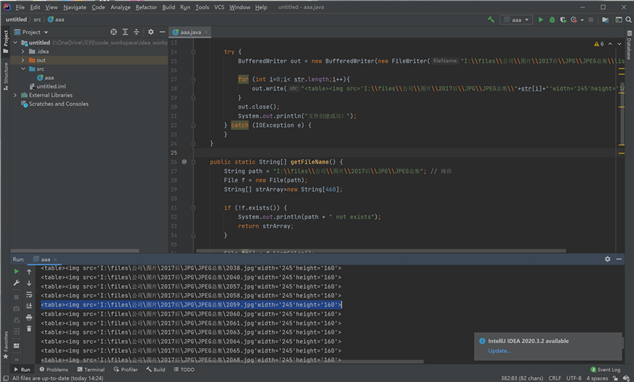Image resolution: width=634 pixels, height=382 pixels.
Task: Open the VCS menu
Action: [x=219, y=7]
